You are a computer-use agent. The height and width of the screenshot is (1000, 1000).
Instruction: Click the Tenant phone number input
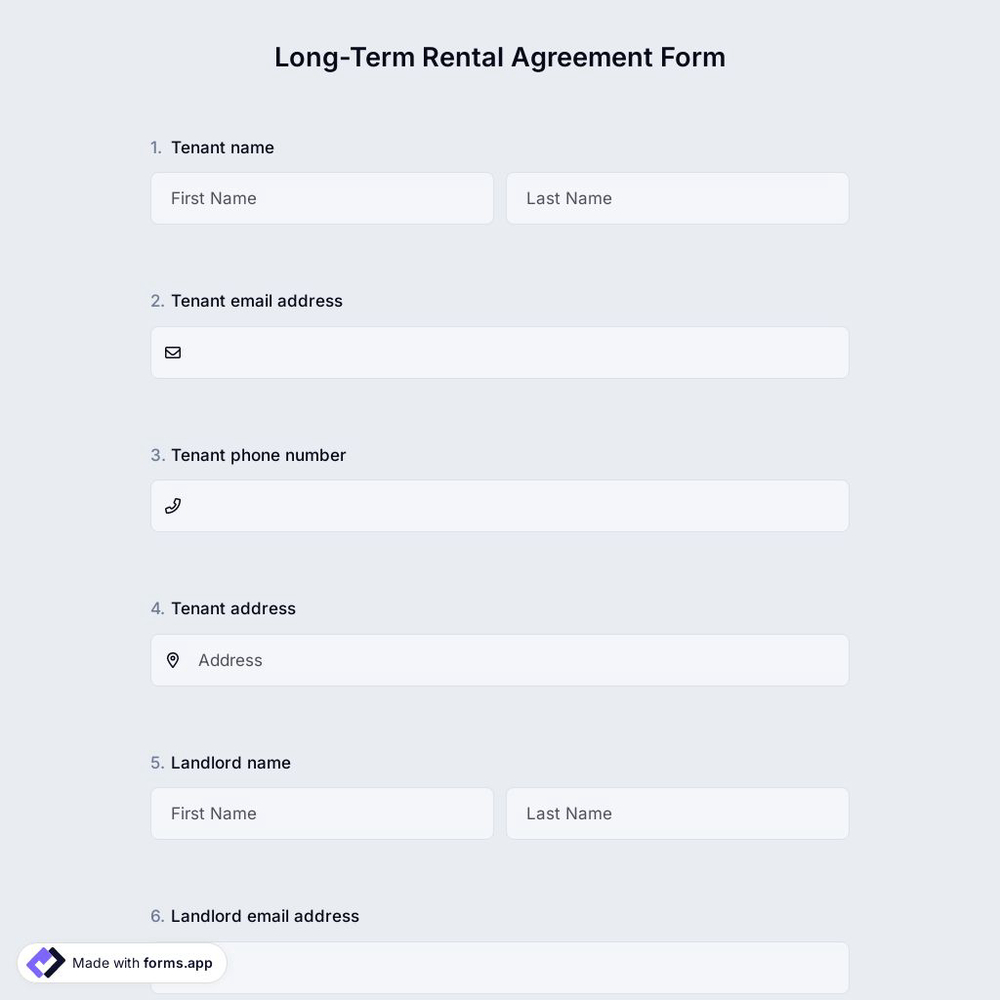pos(500,505)
